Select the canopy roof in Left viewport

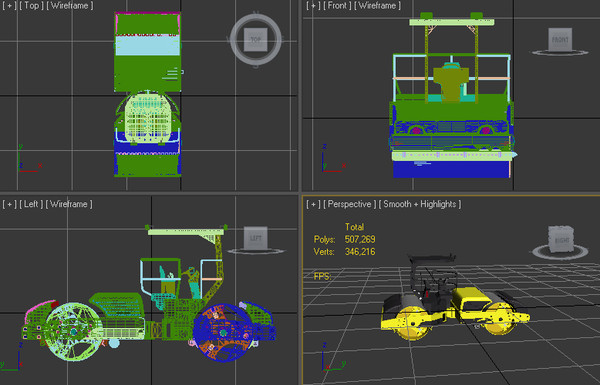[x=186, y=232]
